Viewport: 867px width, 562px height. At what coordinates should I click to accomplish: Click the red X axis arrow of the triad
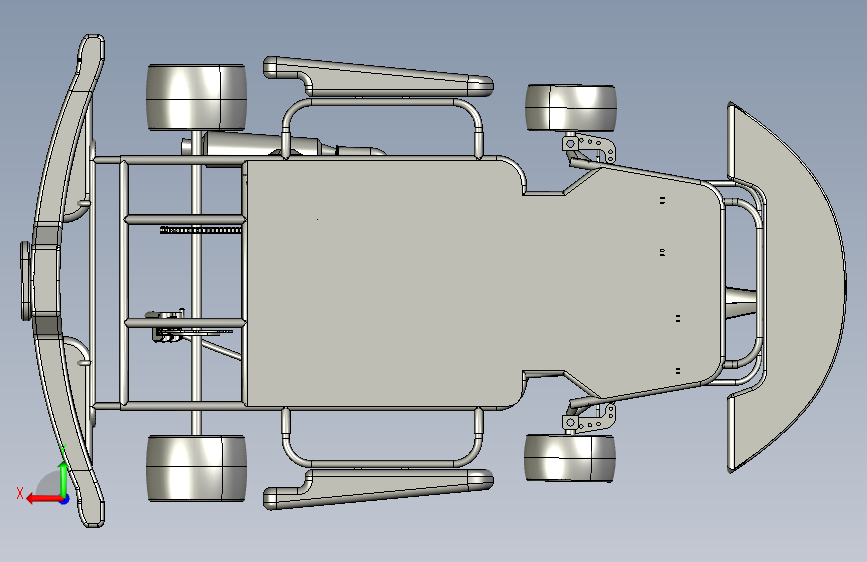tap(43, 499)
